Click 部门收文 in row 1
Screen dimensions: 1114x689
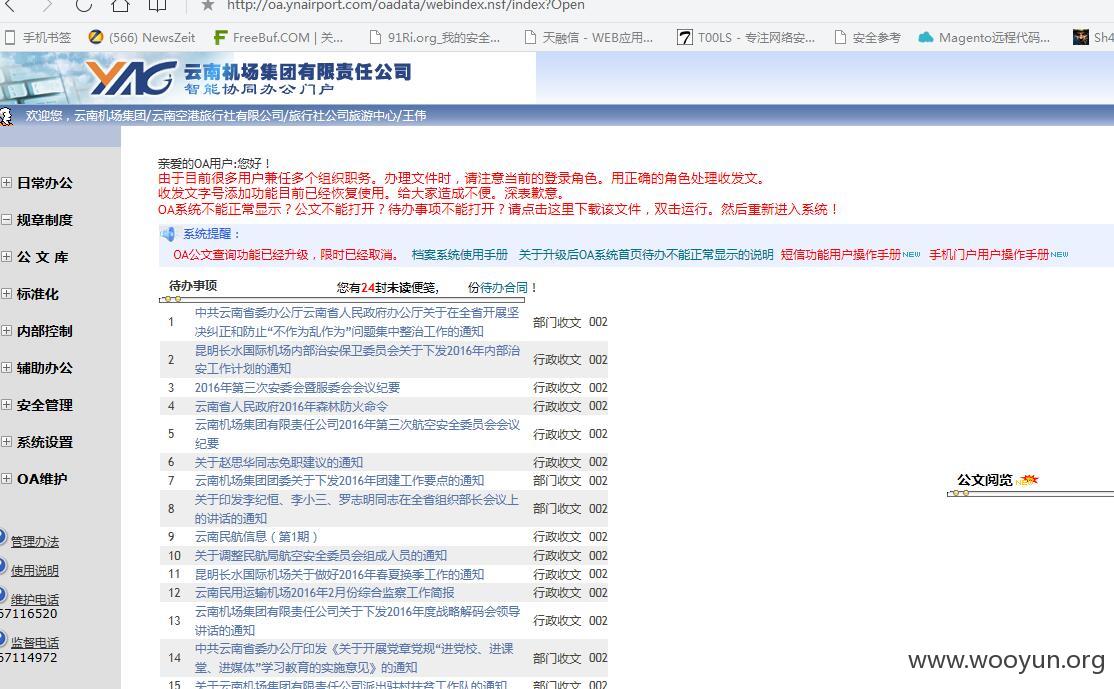[x=557, y=322]
